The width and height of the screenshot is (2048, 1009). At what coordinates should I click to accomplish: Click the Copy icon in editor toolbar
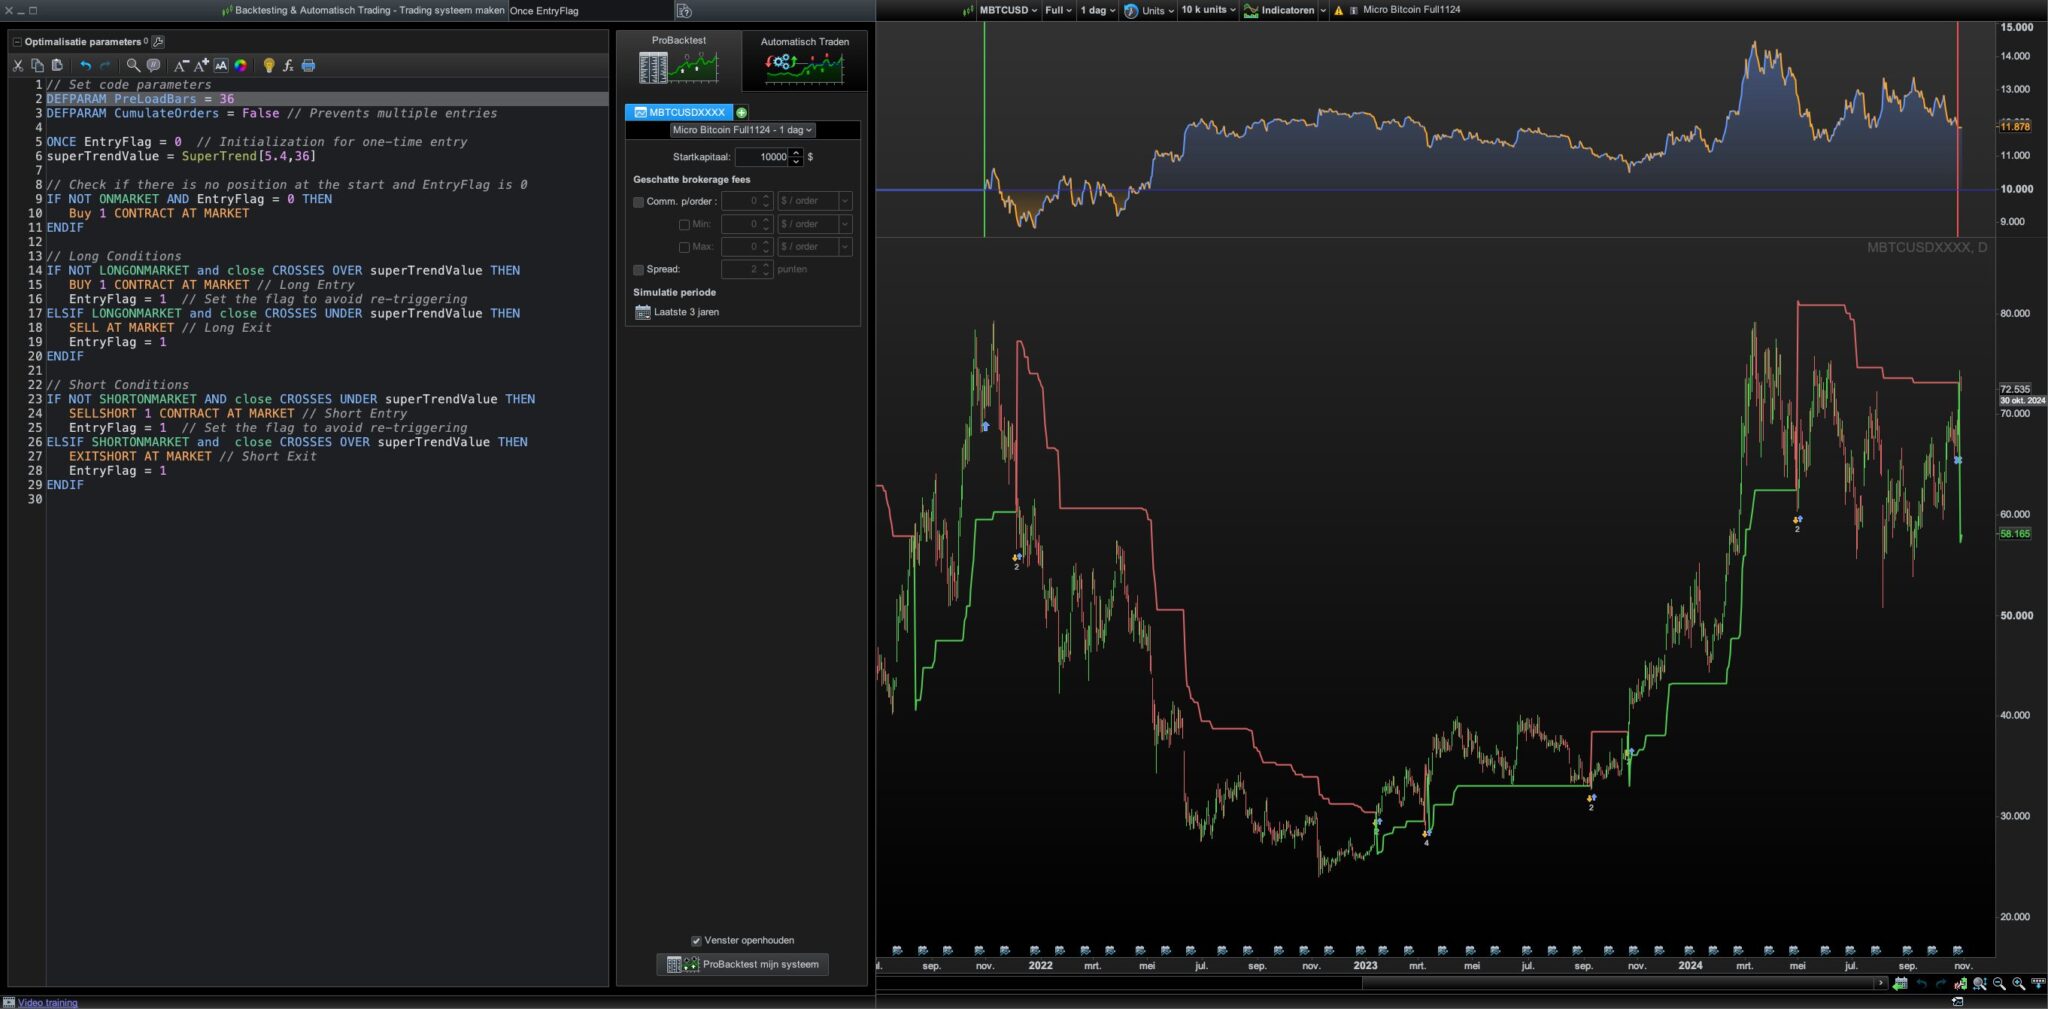coord(37,65)
